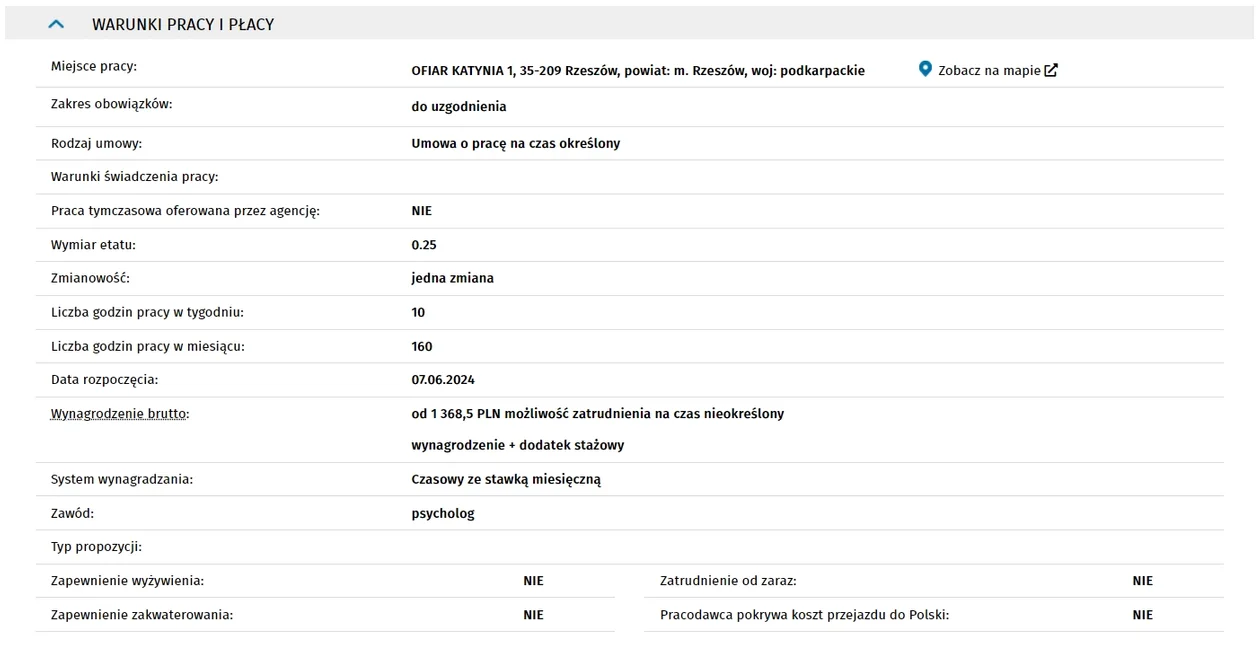Click the Wymiar etatu value 0.25
Screen dimensions: 1260x654
[x=424, y=245]
